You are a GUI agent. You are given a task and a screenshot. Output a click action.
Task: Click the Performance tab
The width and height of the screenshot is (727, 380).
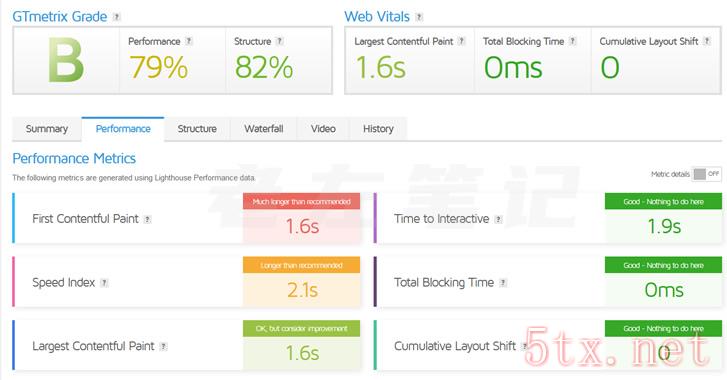click(x=123, y=129)
